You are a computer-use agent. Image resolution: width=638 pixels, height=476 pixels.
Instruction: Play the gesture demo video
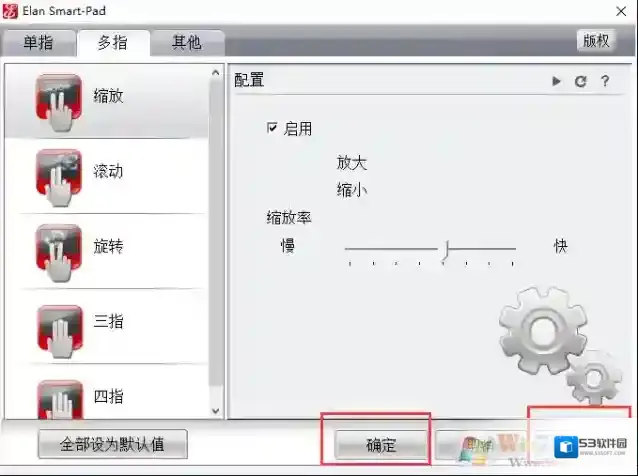pyautogui.click(x=556, y=81)
